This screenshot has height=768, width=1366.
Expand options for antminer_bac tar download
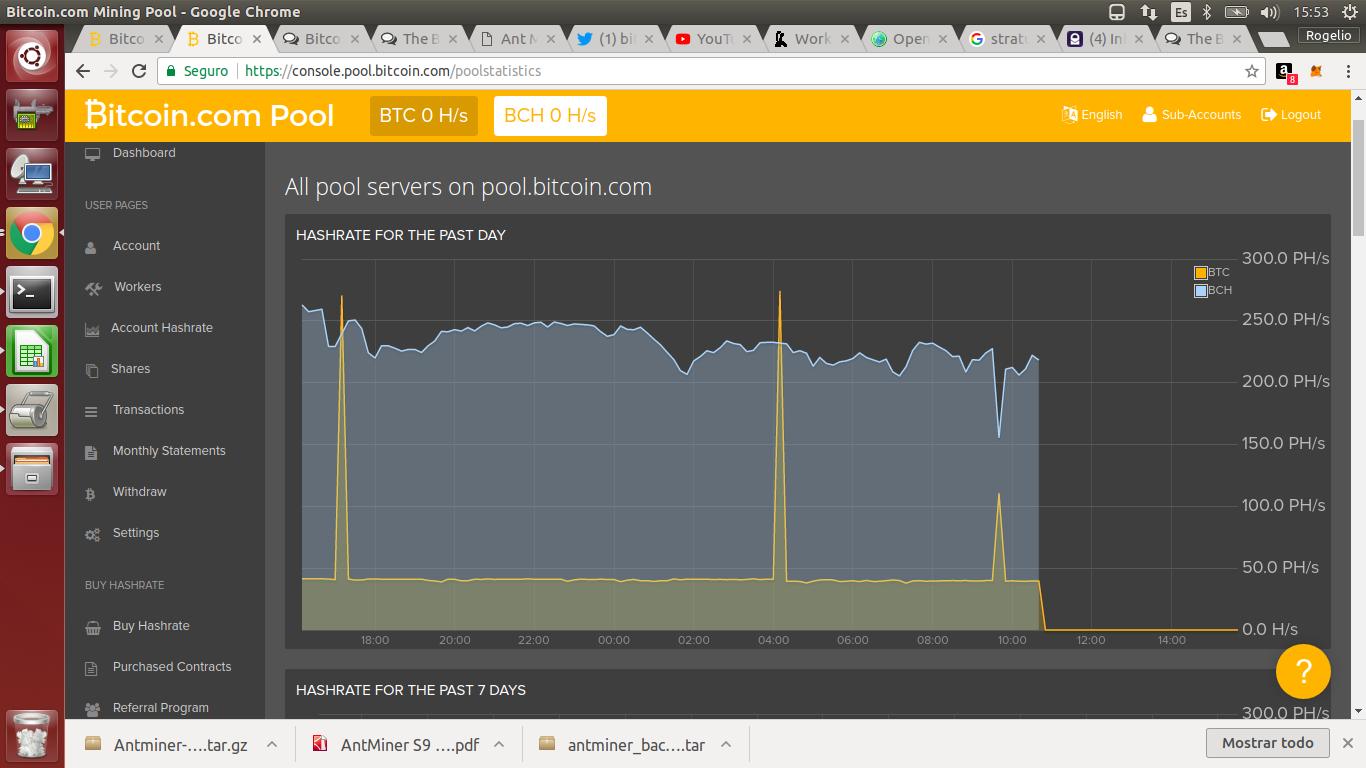coord(726,744)
